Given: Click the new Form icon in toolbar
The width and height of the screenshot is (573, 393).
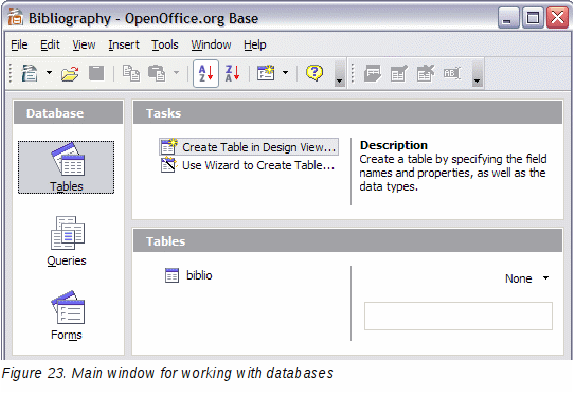Looking at the screenshot, I should [265, 73].
